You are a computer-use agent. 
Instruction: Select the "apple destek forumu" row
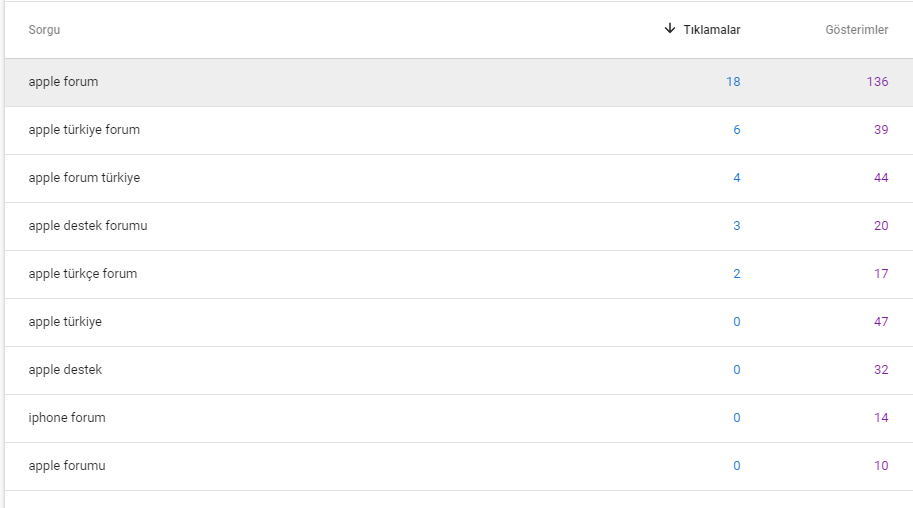pos(459,226)
